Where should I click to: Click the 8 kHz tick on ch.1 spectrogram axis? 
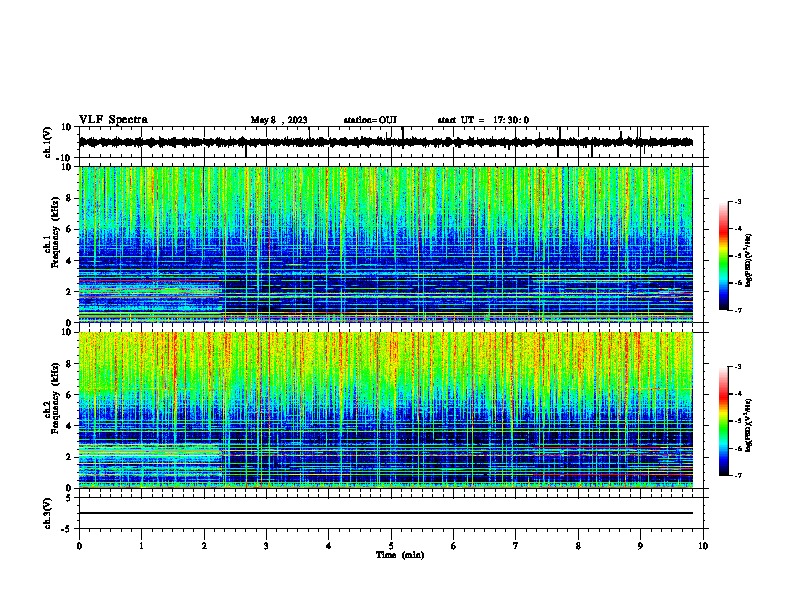click(70, 198)
